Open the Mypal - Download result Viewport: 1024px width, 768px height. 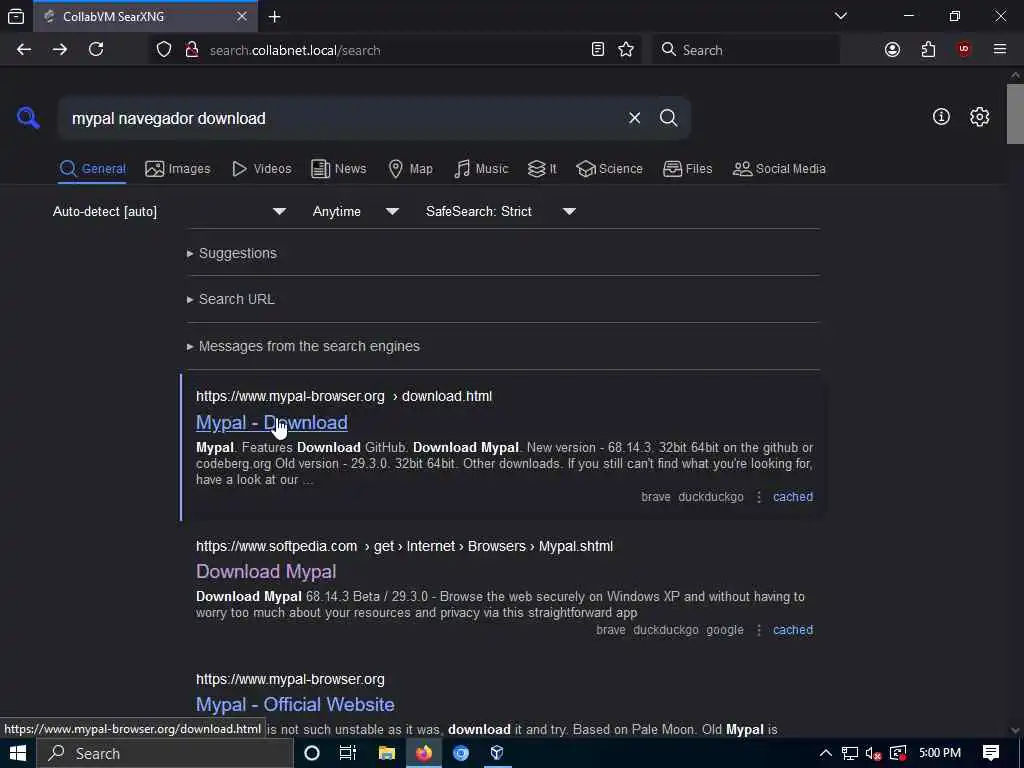(x=272, y=423)
